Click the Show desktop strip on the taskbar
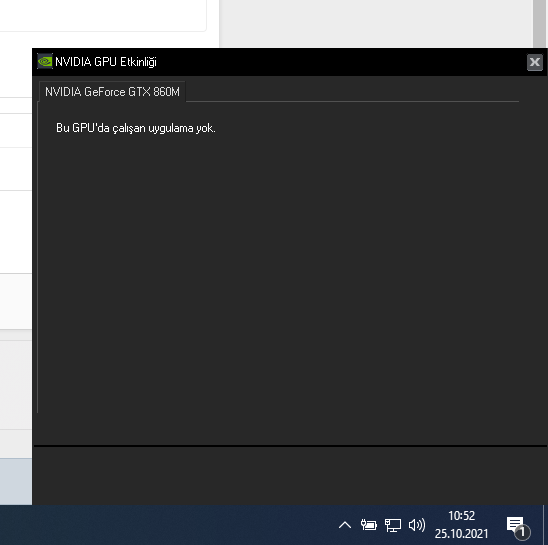Image resolution: width=548 pixels, height=545 pixels. point(545,525)
